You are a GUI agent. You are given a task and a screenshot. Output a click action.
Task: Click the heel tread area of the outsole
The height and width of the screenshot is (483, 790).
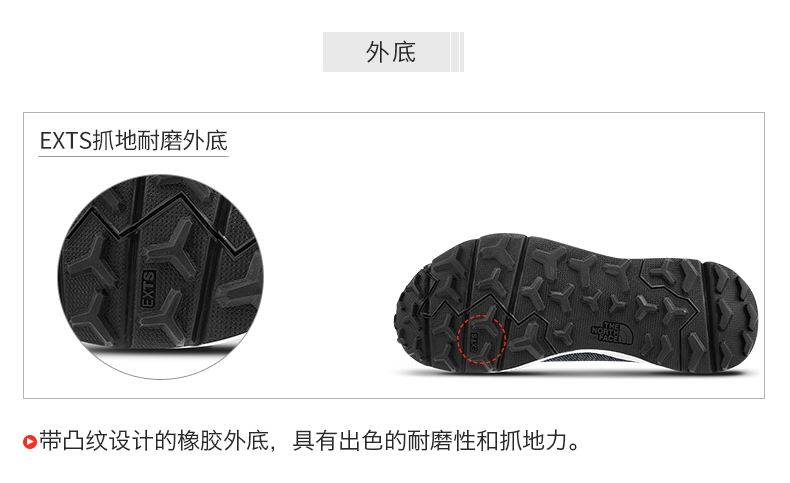(x=731, y=315)
